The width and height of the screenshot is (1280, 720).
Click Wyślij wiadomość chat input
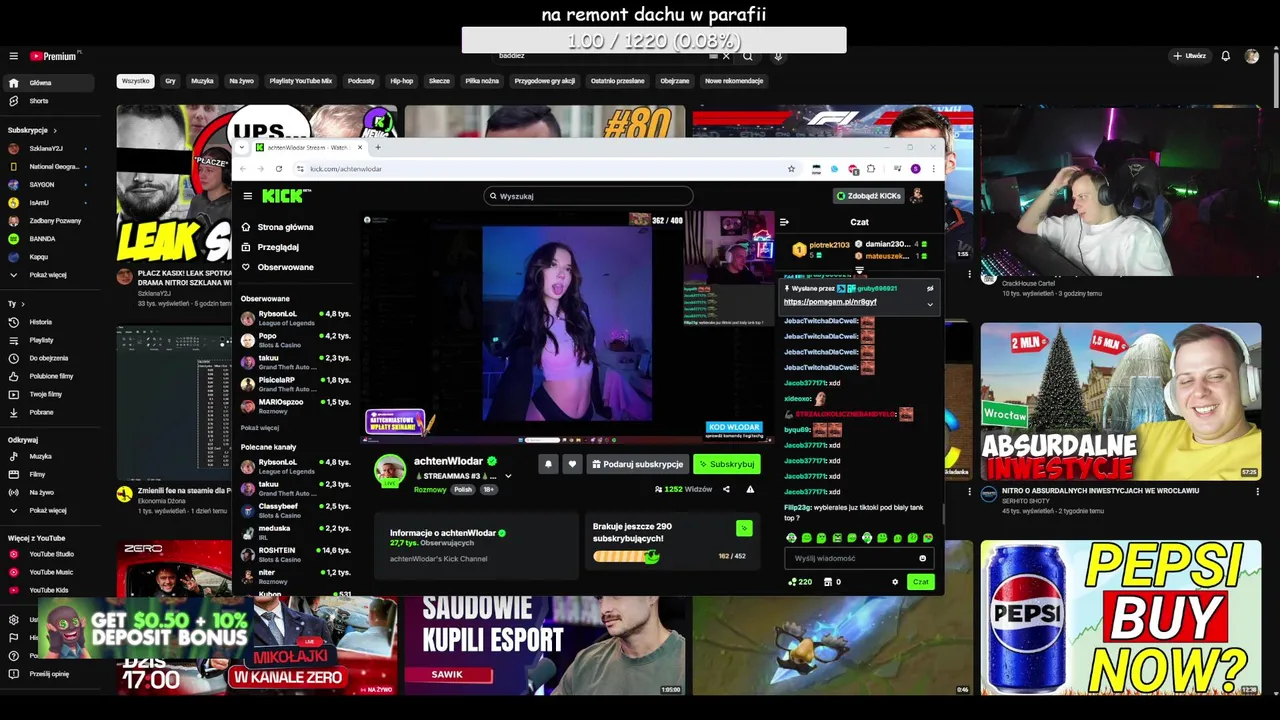[858, 559]
